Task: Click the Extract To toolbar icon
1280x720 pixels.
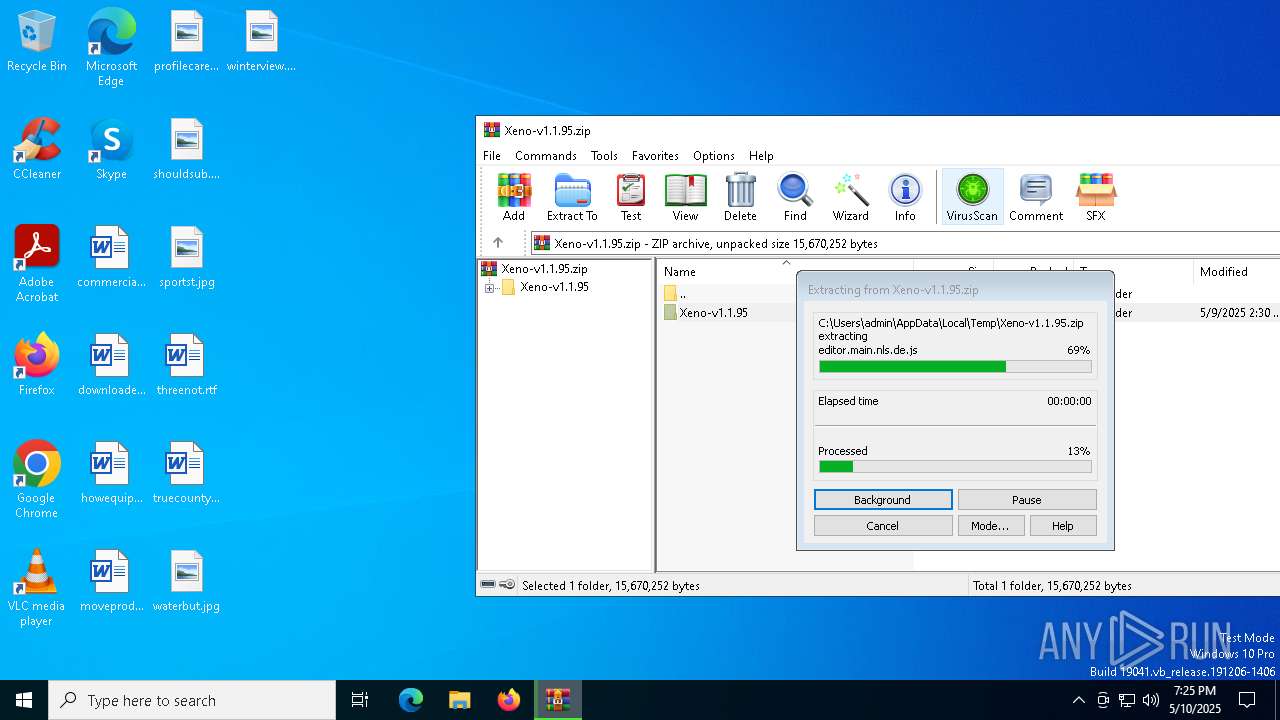Action: tap(572, 196)
